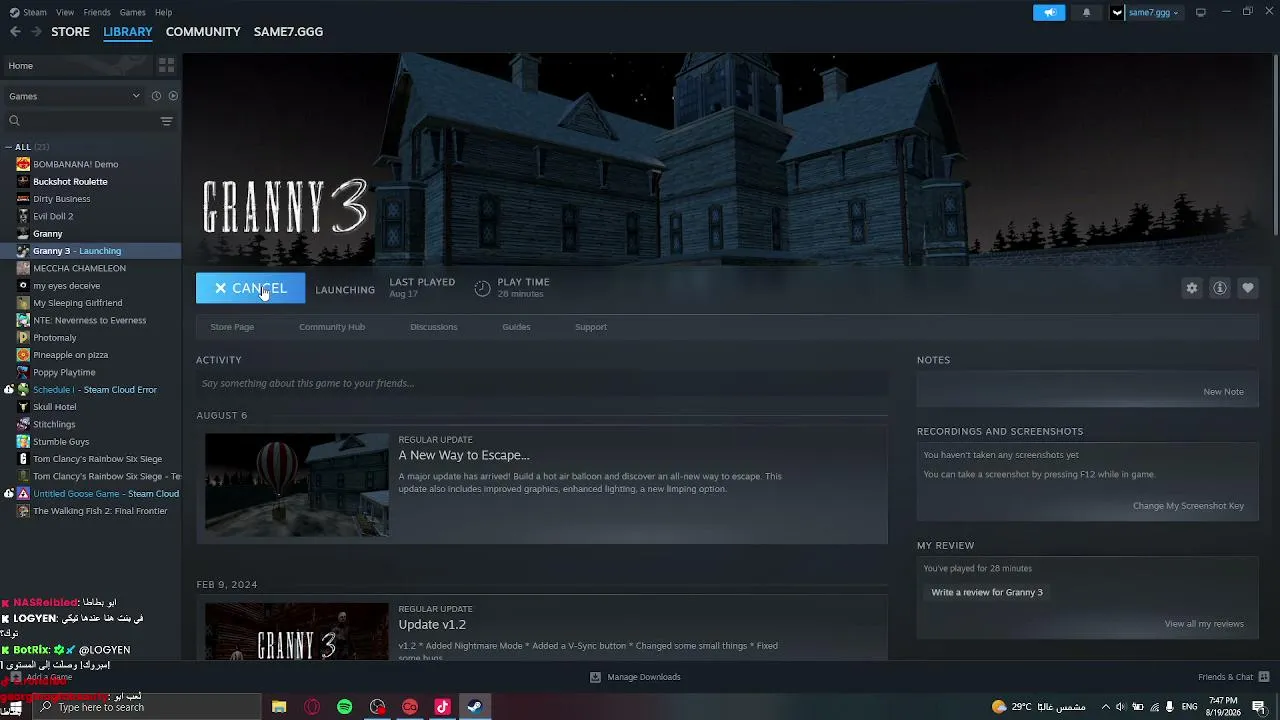Viewport: 1280px width, 720px height.
Task: Open the Steam announcements megaphone button
Action: (x=1049, y=13)
